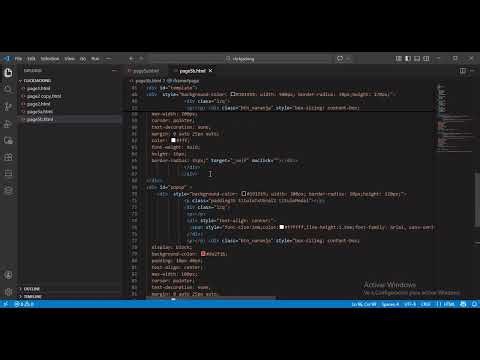
Task: Open the fourth file in explorer list
Action: tap(40, 112)
